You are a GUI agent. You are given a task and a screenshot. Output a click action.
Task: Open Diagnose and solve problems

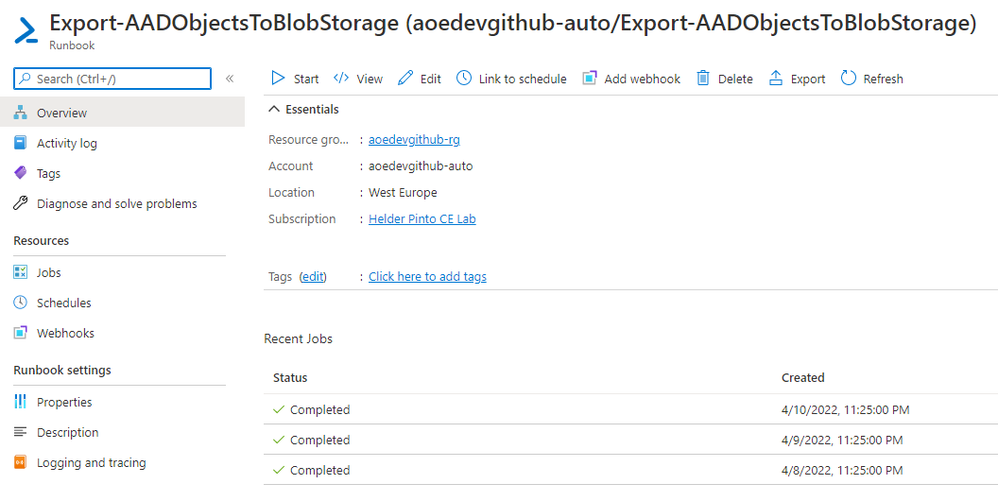click(117, 204)
